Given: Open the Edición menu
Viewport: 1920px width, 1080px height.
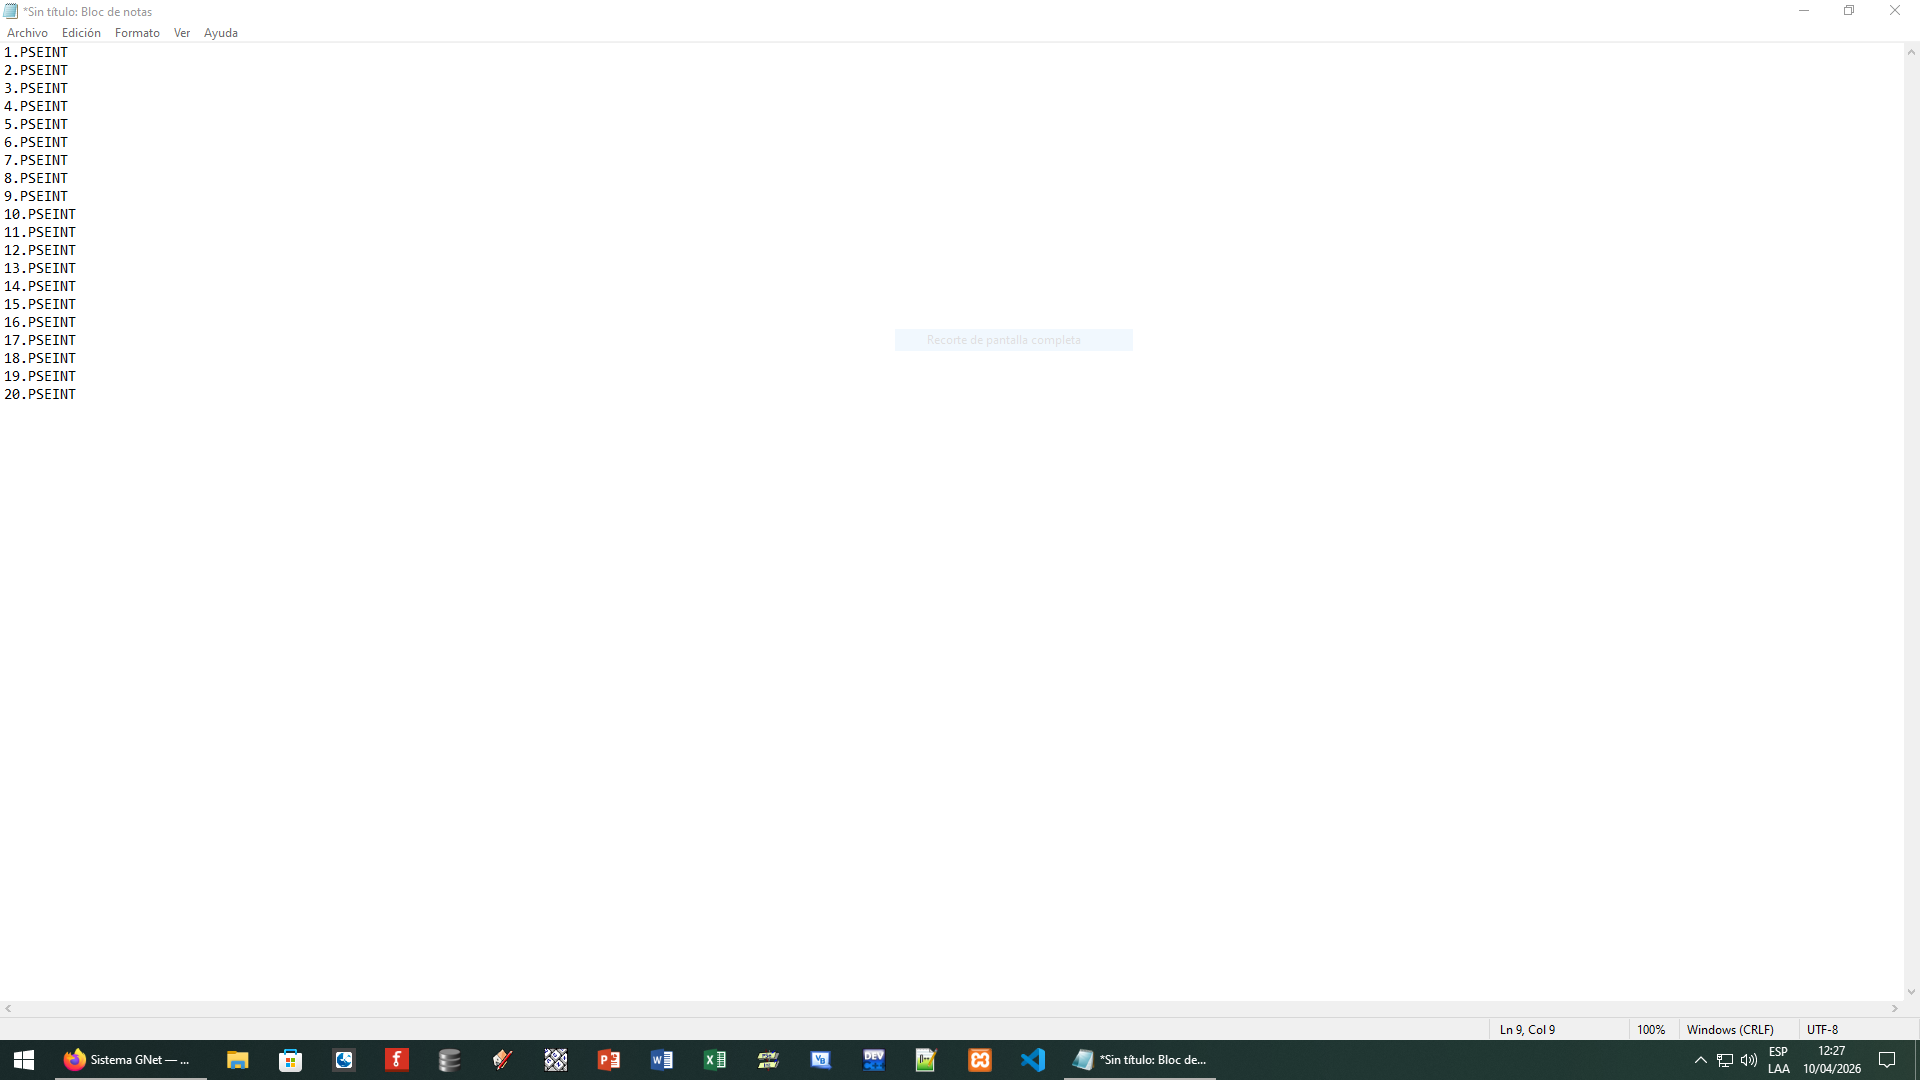Looking at the screenshot, I should tap(81, 33).
